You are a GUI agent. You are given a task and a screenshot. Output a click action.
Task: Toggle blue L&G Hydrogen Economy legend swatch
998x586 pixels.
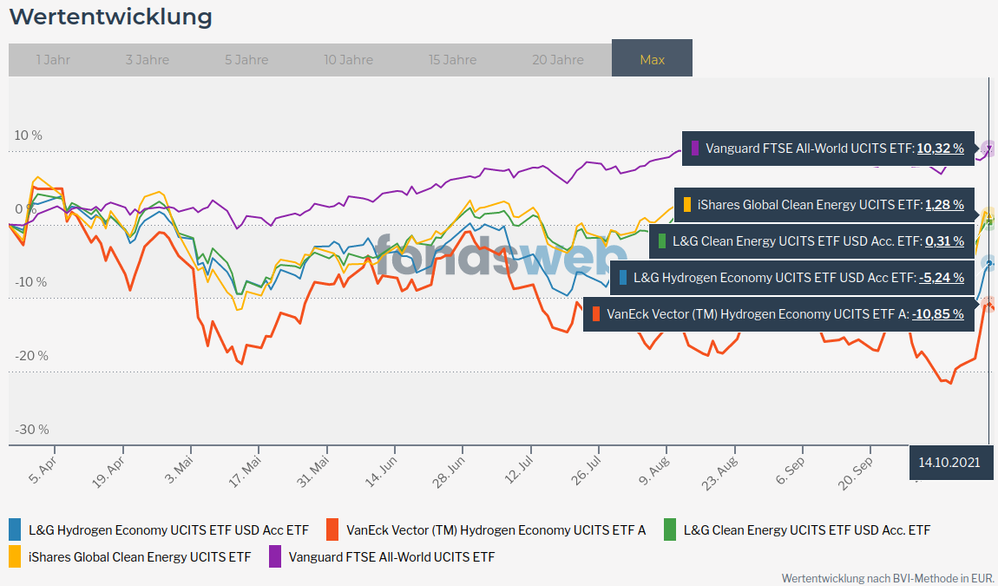15,529
